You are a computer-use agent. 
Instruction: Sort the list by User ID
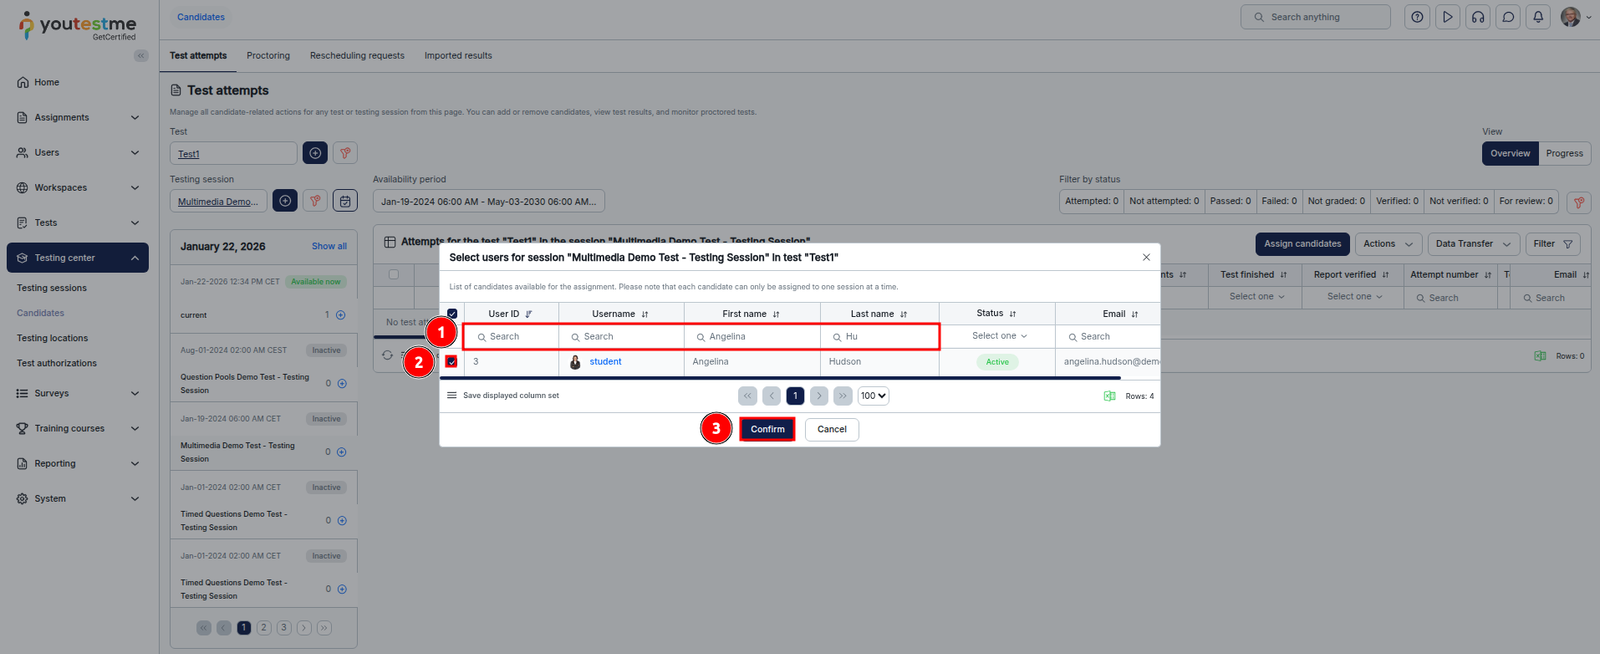[528, 314]
